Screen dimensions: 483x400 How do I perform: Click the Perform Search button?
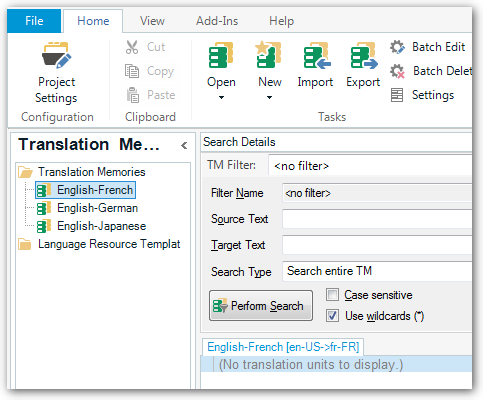click(x=261, y=305)
